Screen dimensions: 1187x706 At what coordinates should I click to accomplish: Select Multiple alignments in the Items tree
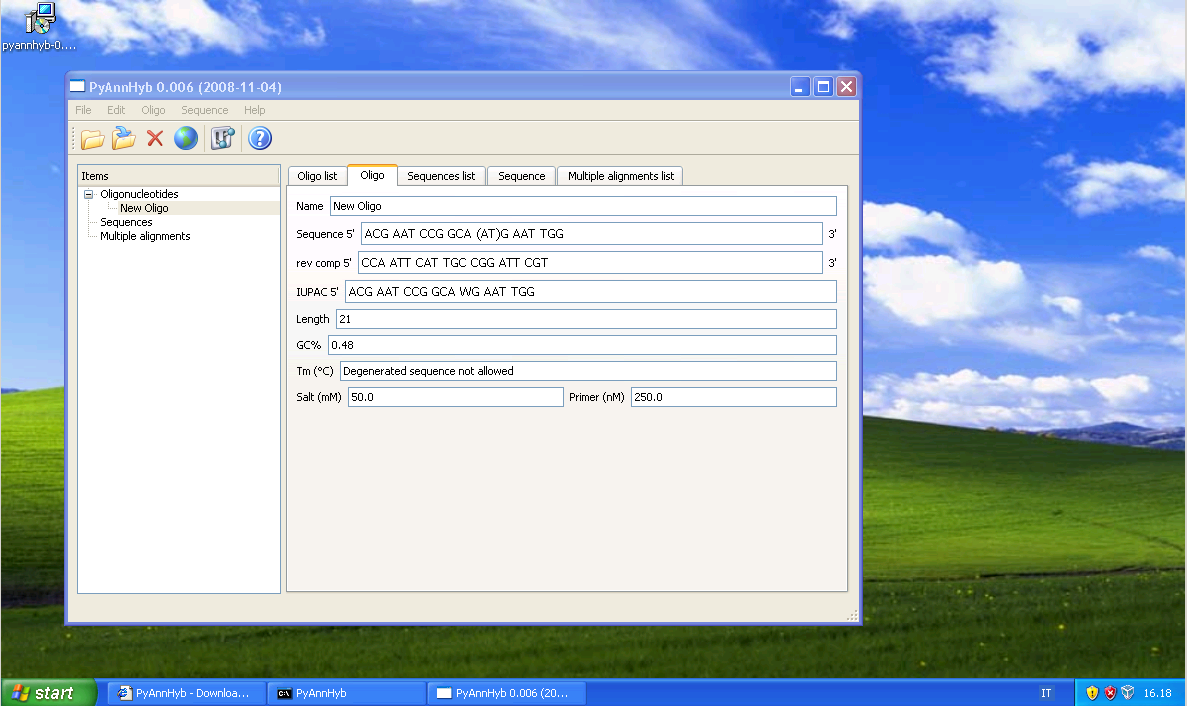[x=145, y=236]
